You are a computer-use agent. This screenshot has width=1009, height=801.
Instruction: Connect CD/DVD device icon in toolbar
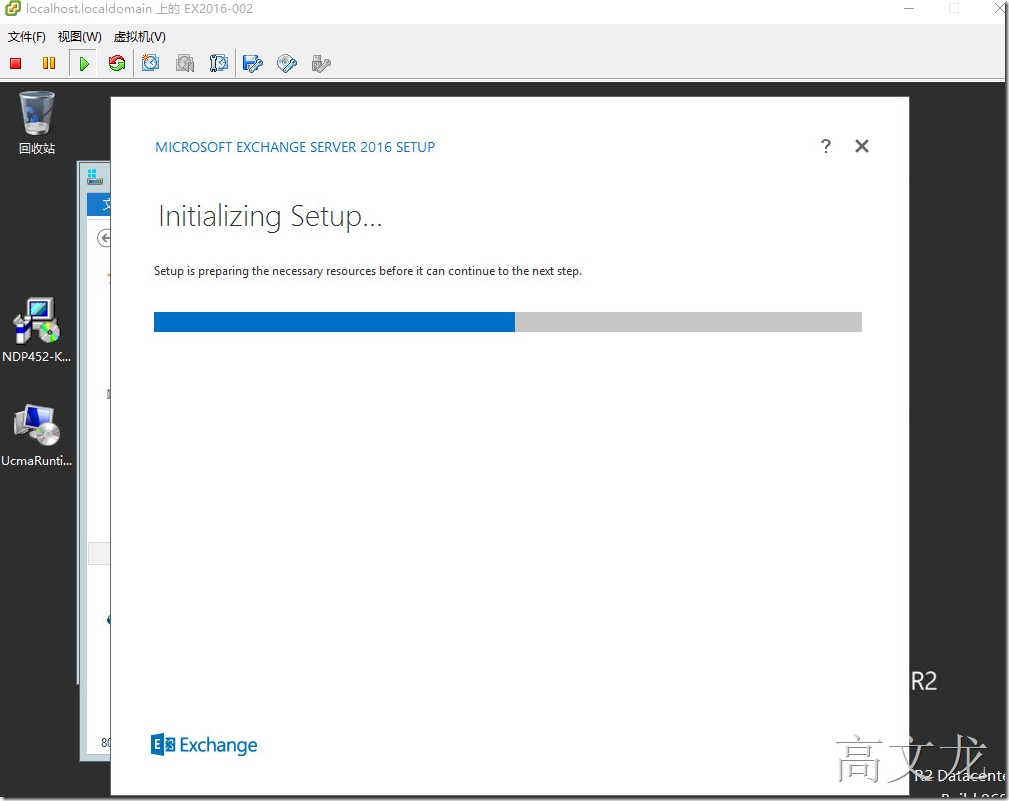pos(287,63)
